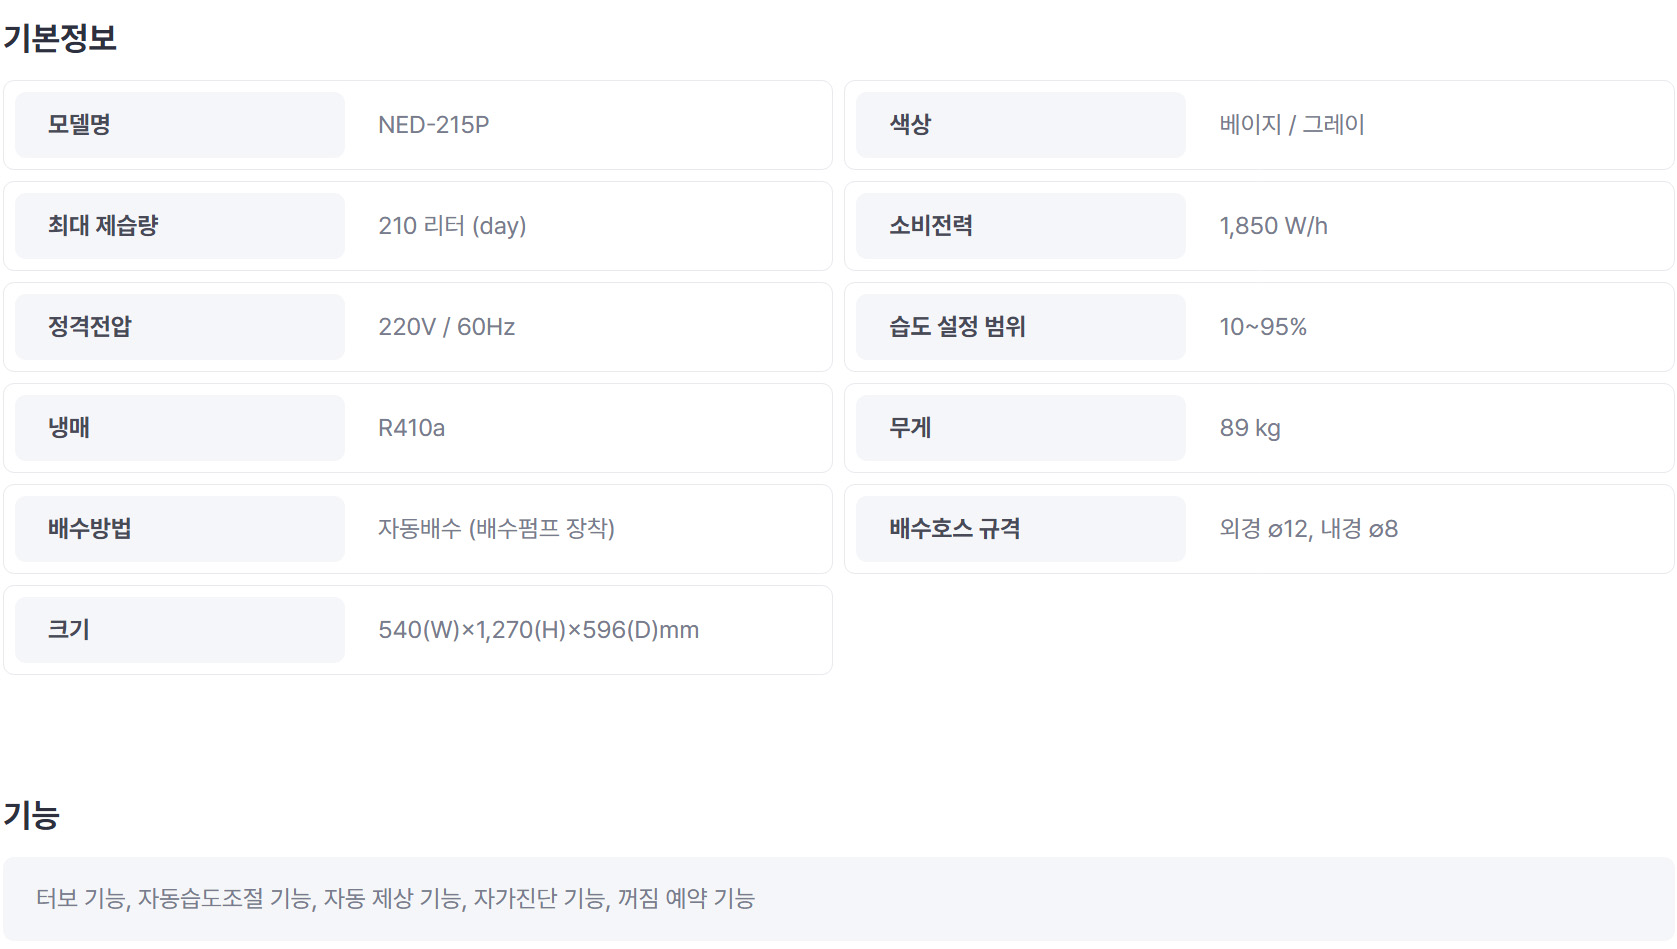The height and width of the screenshot is (949, 1677).
Task: Select the NED-215P model value
Action: 433,125
